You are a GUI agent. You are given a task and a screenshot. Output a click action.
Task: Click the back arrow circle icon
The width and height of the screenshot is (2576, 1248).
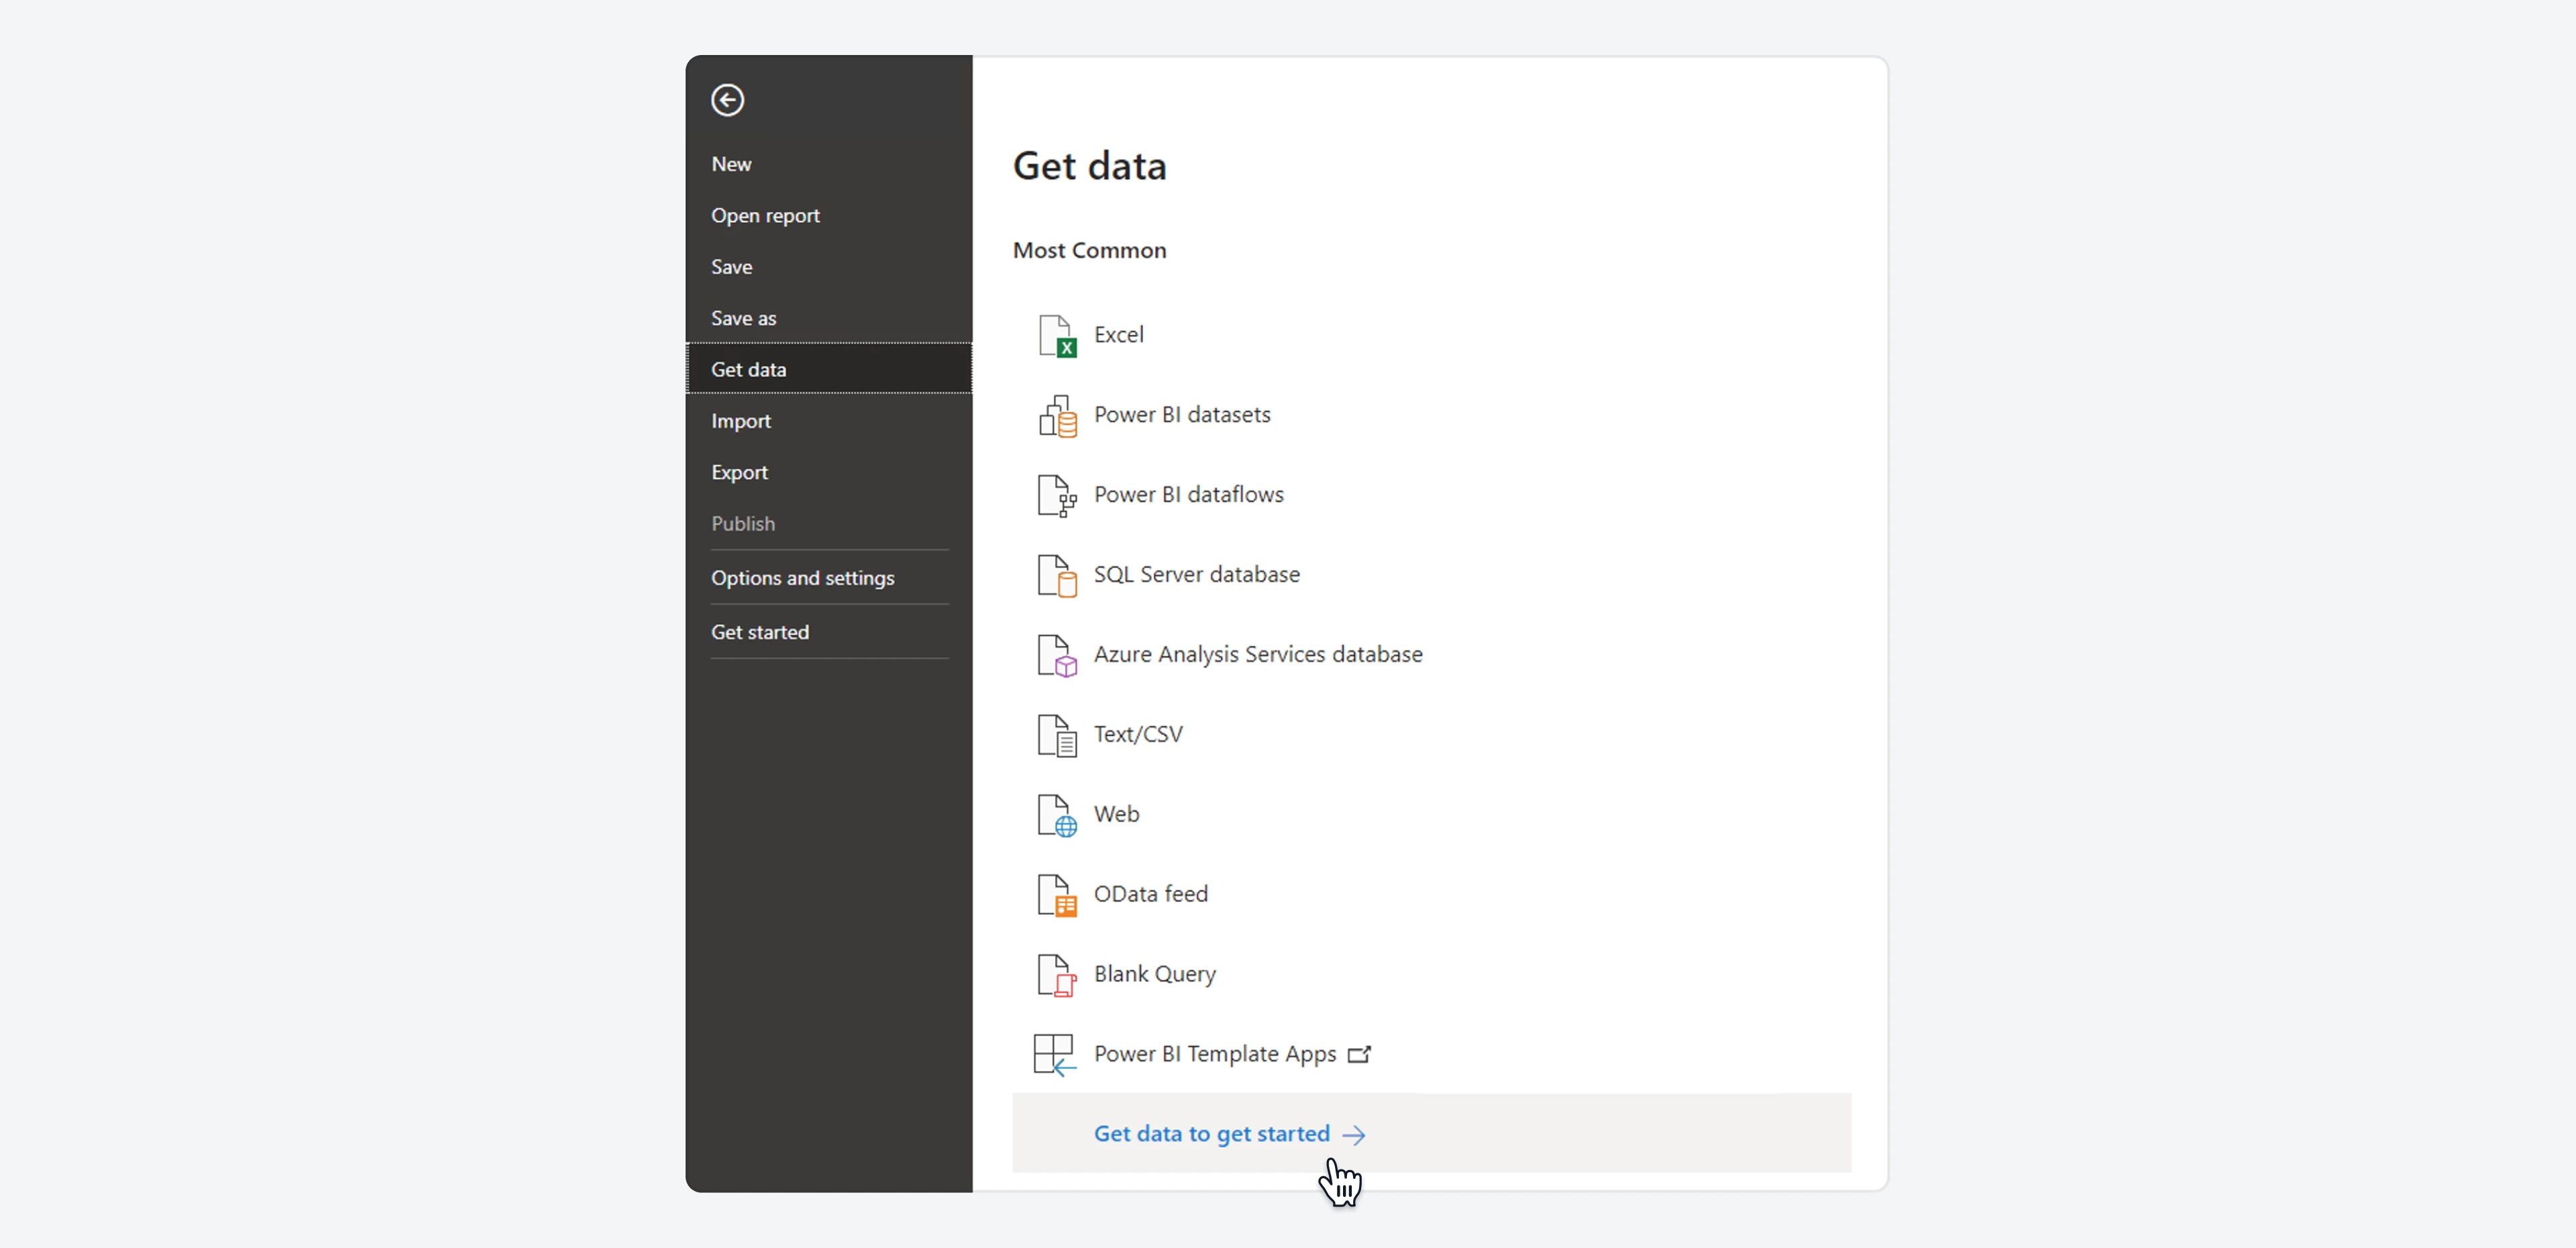[727, 100]
